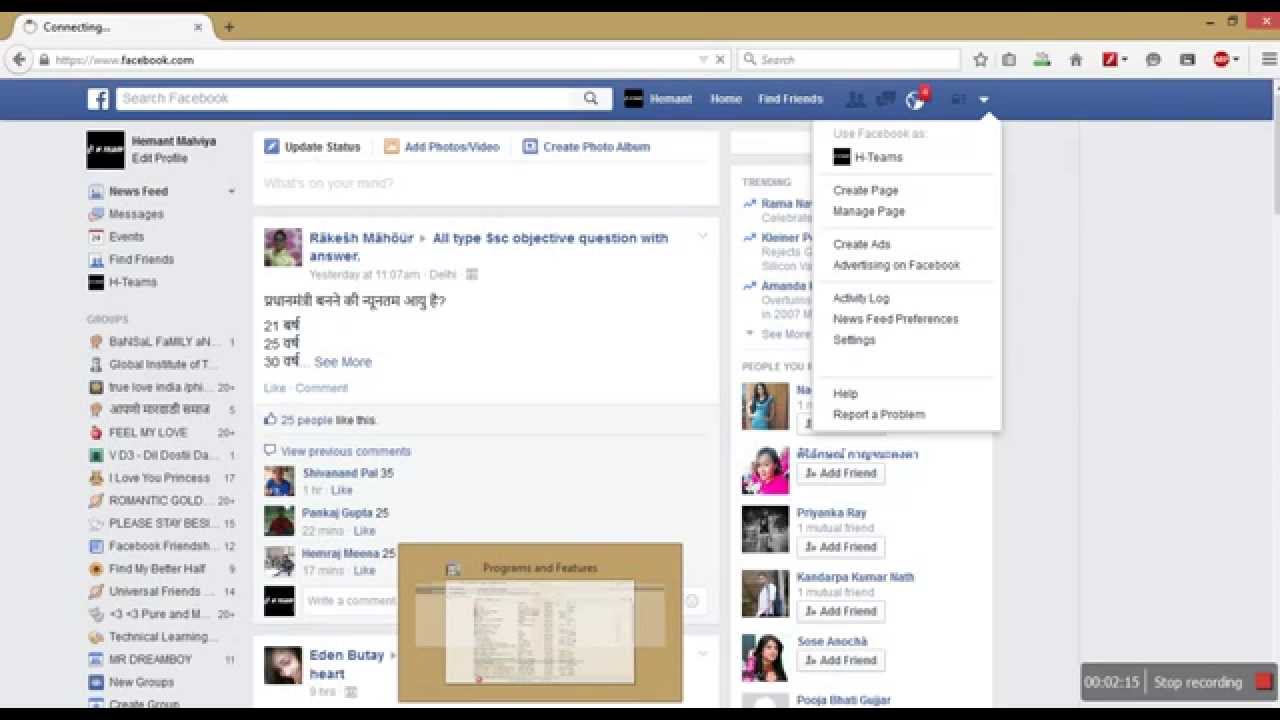1280x720 pixels.
Task: Expand post with See More link
Action: pyautogui.click(x=343, y=362)
